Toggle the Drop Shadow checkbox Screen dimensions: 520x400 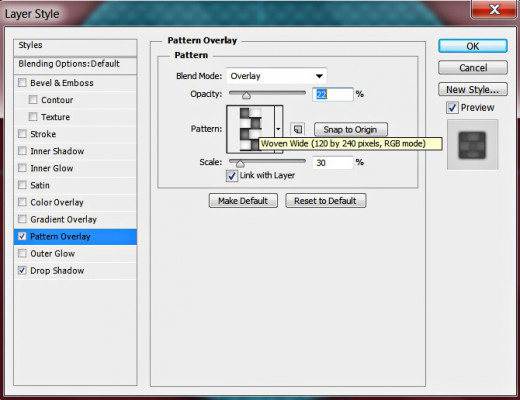click(22, 270)
